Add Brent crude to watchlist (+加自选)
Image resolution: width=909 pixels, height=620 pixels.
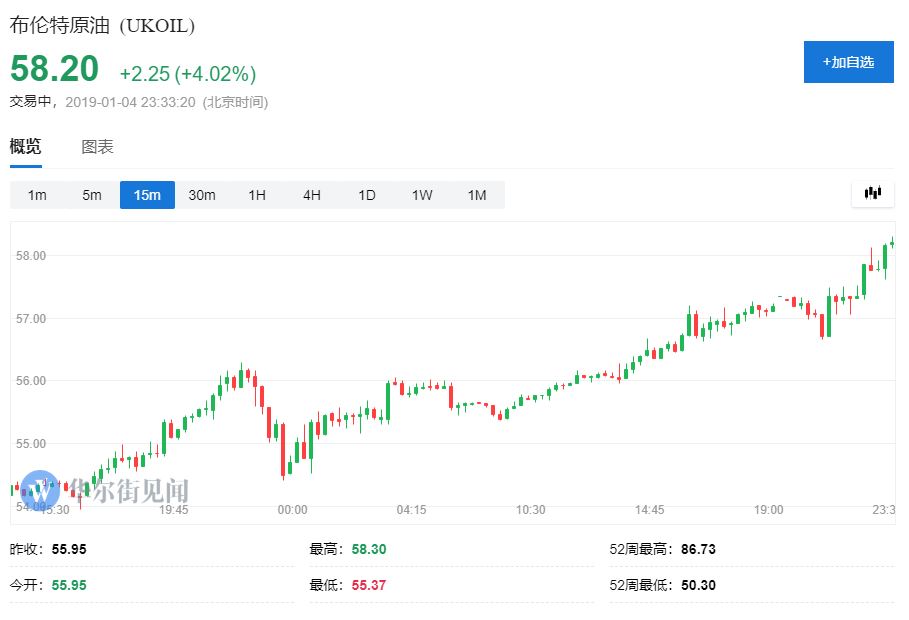848,62
